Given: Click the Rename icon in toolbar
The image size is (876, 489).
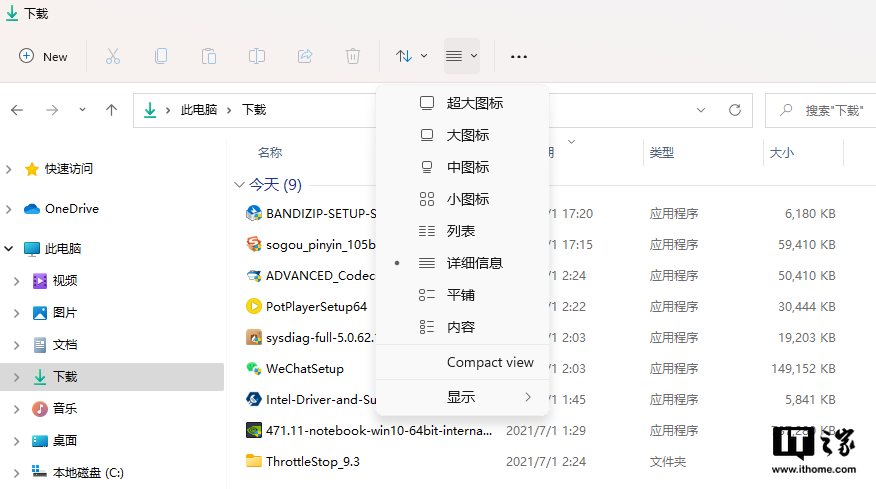Looking at the screenshot, I should [x=257, y=57].
